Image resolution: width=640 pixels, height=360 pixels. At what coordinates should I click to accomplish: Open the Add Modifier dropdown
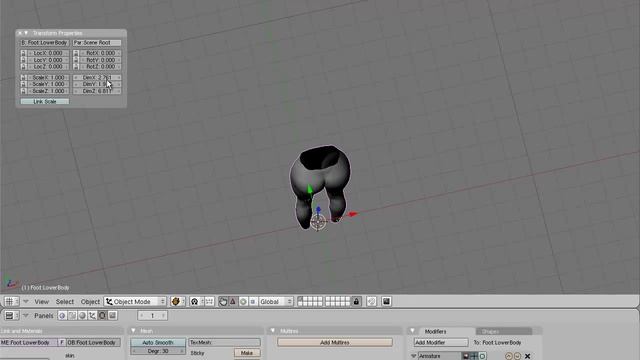[441, 342]
